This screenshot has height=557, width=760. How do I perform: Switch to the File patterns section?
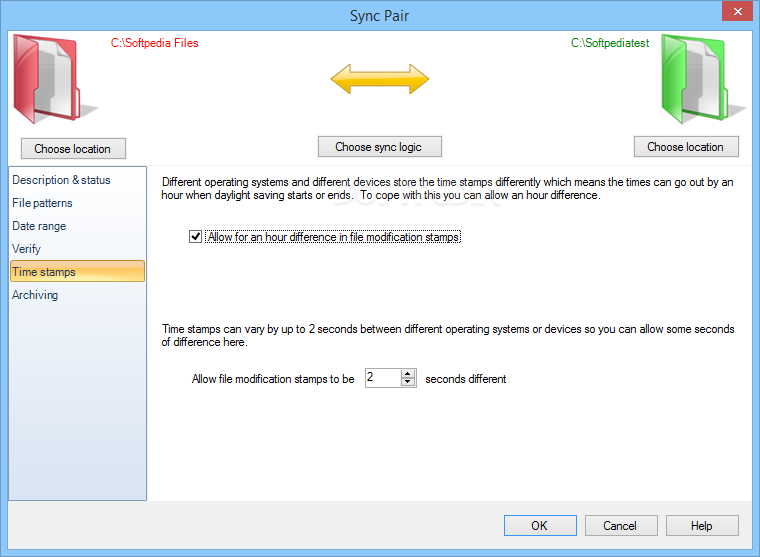point(77,203)
